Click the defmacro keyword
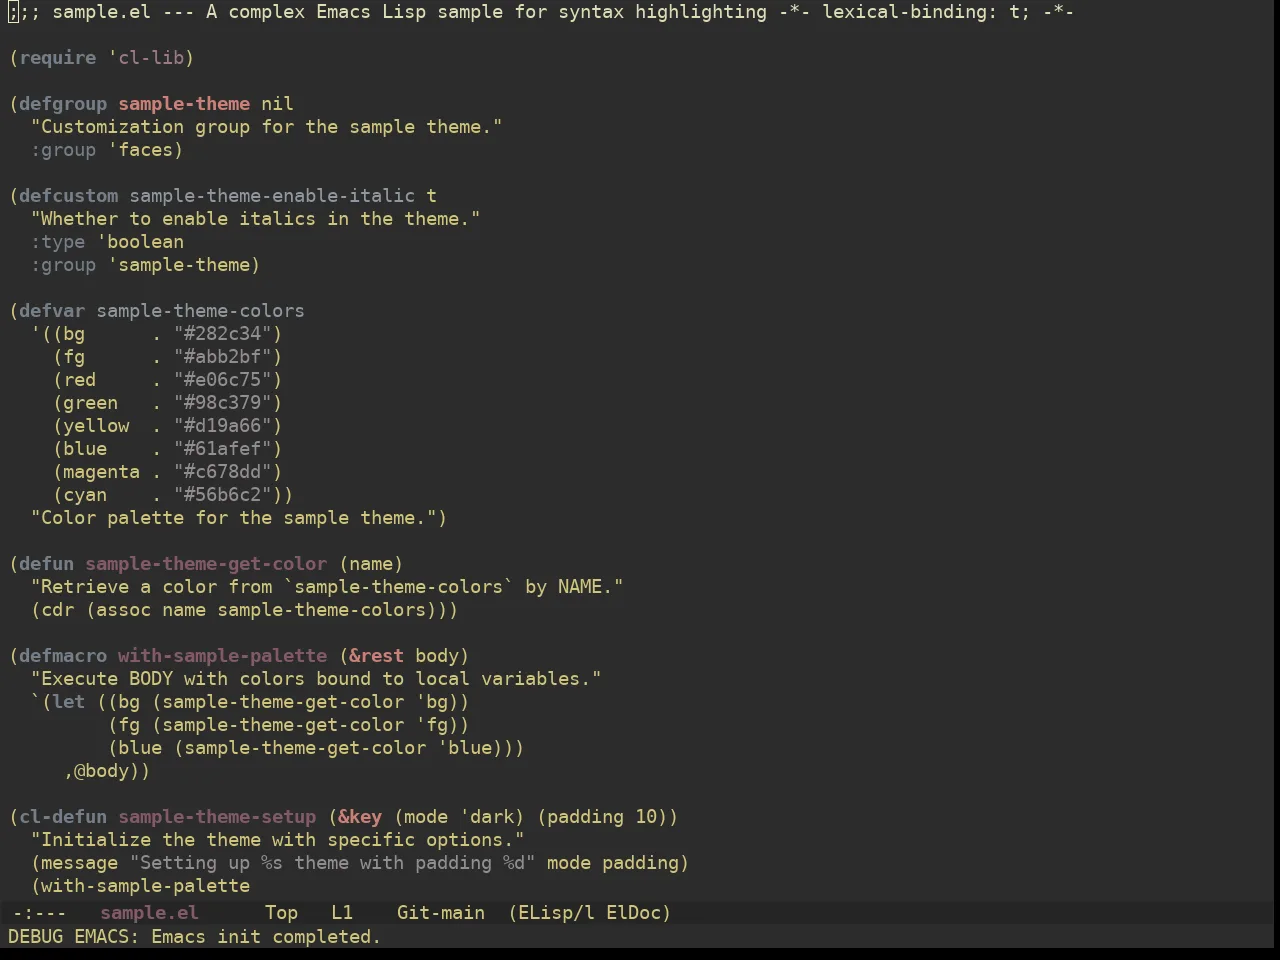 tap(63, 656)
